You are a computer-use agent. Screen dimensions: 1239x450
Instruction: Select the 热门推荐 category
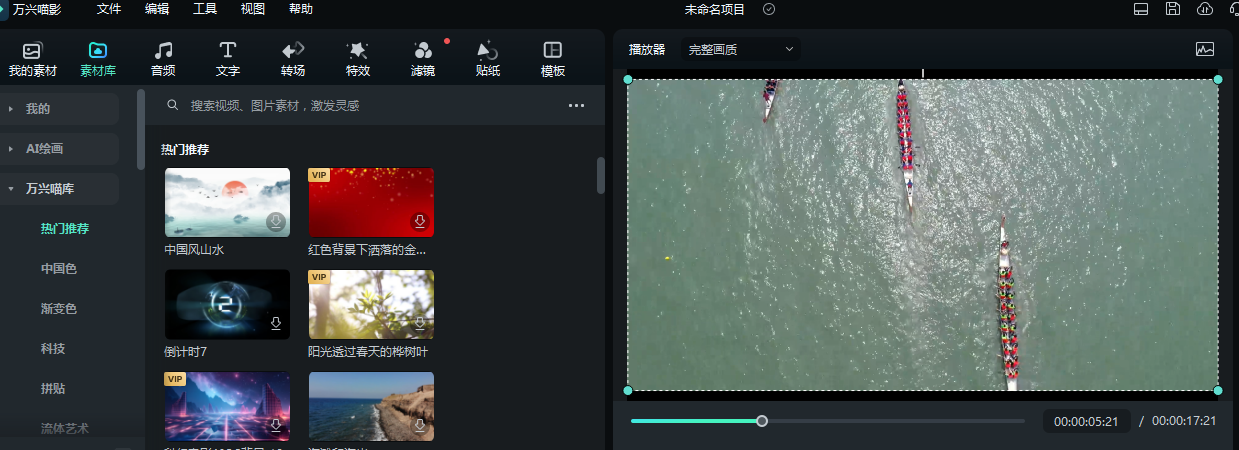[65, 229]
